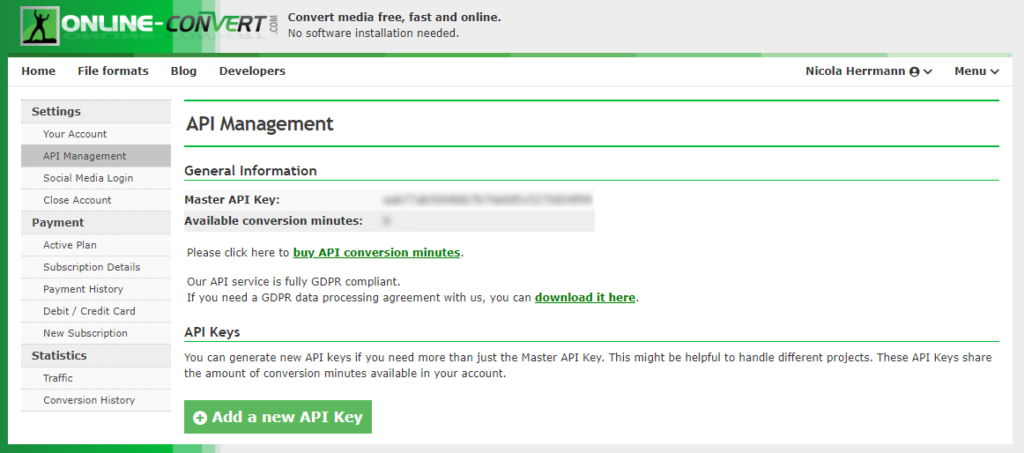This screenshot has width=1024, height=453.
Task: Open the Close Account page
Action: [x=96, y=200]
